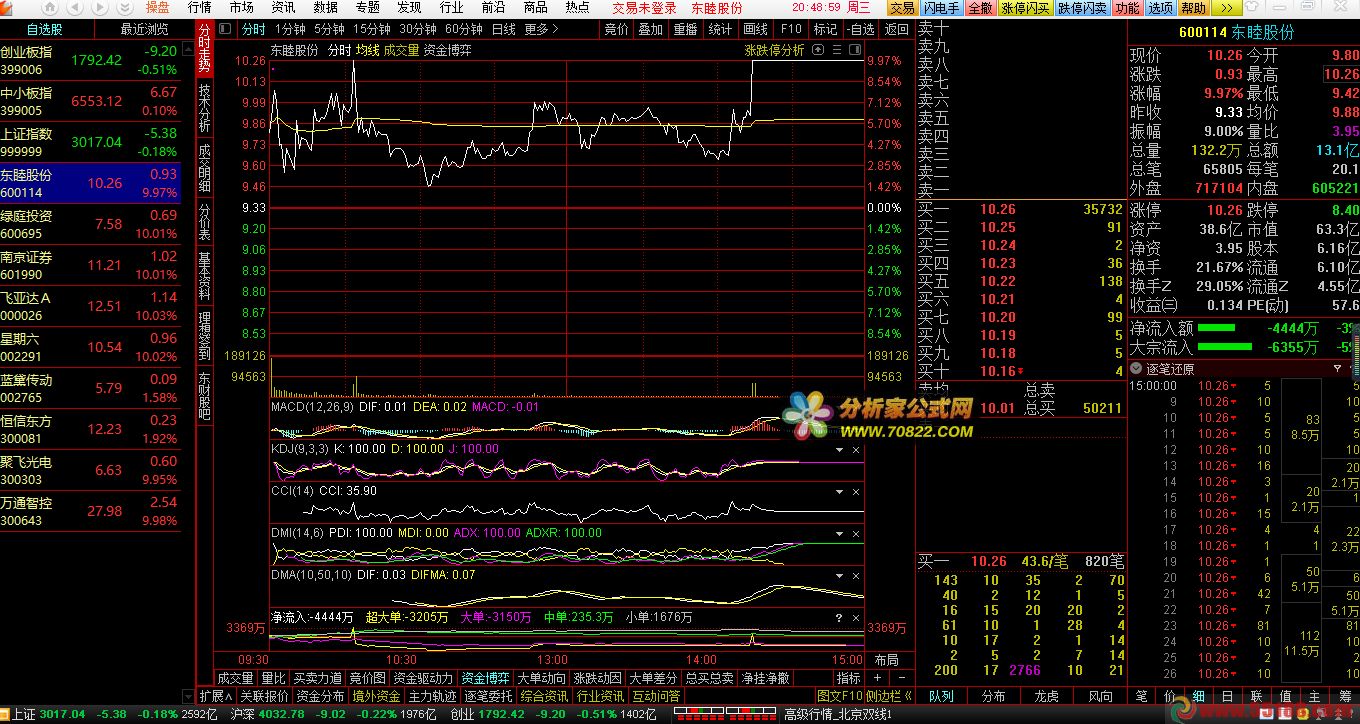Screen dimensions: 1360x724
Task: Switch to 最近浏览 list tab
Action: 145,30
